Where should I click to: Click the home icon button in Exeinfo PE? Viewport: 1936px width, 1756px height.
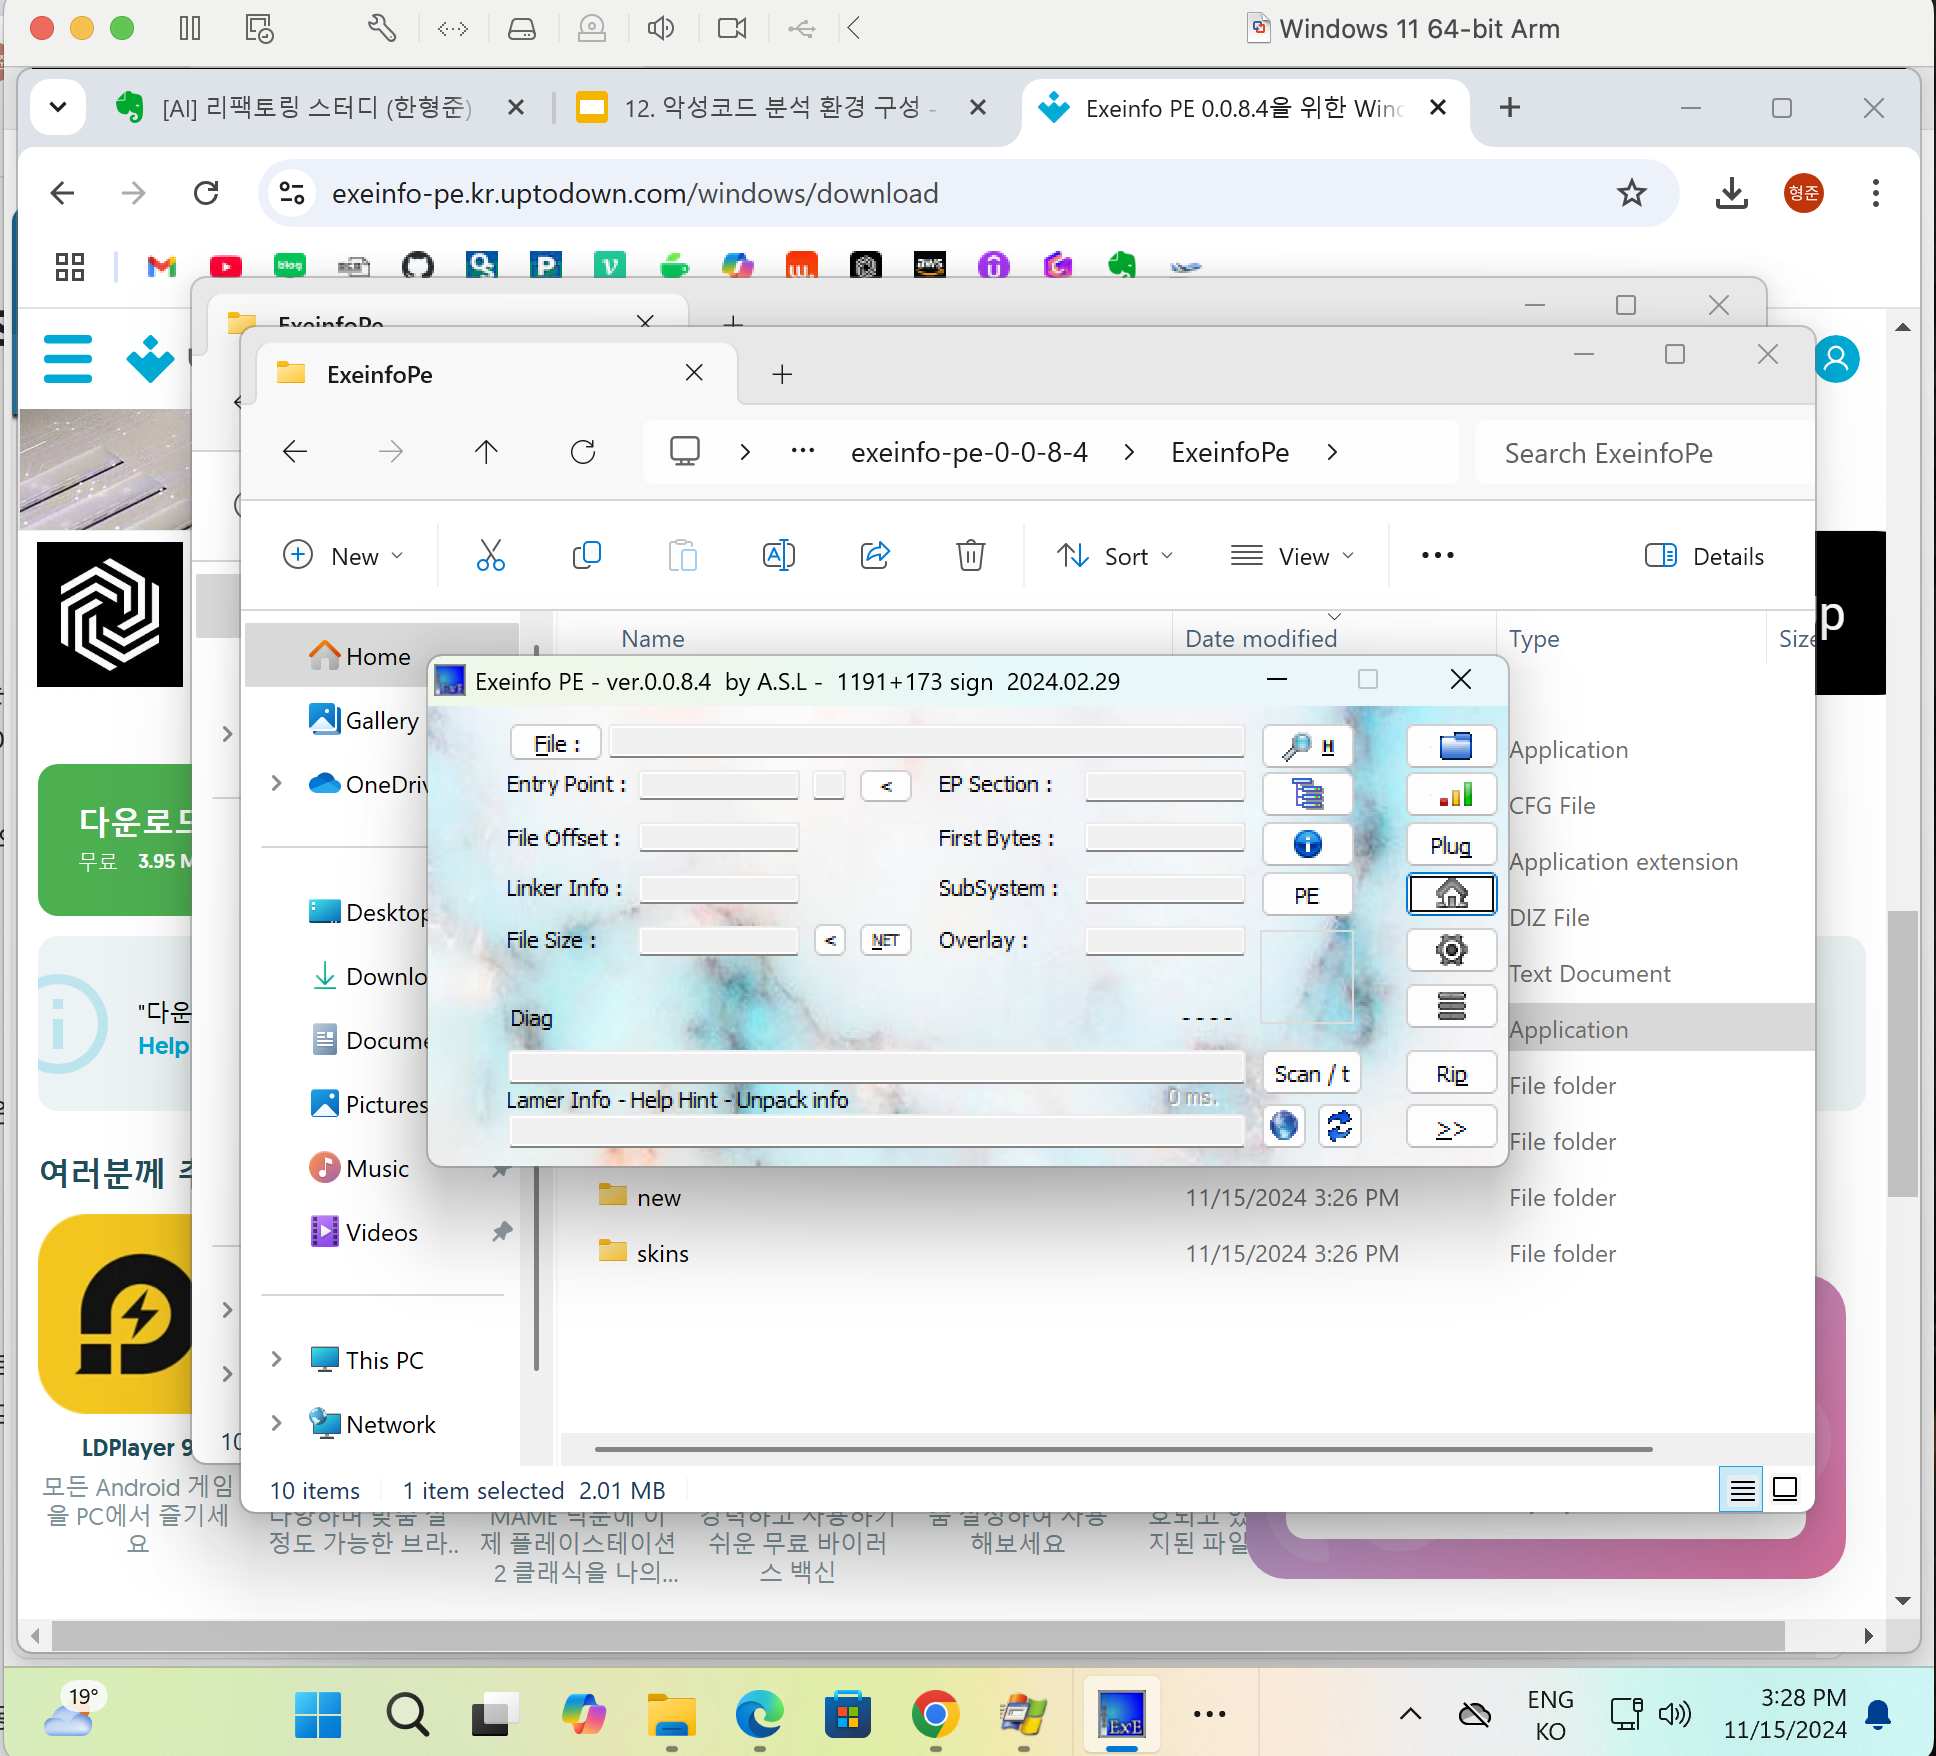pos(1452,894)
